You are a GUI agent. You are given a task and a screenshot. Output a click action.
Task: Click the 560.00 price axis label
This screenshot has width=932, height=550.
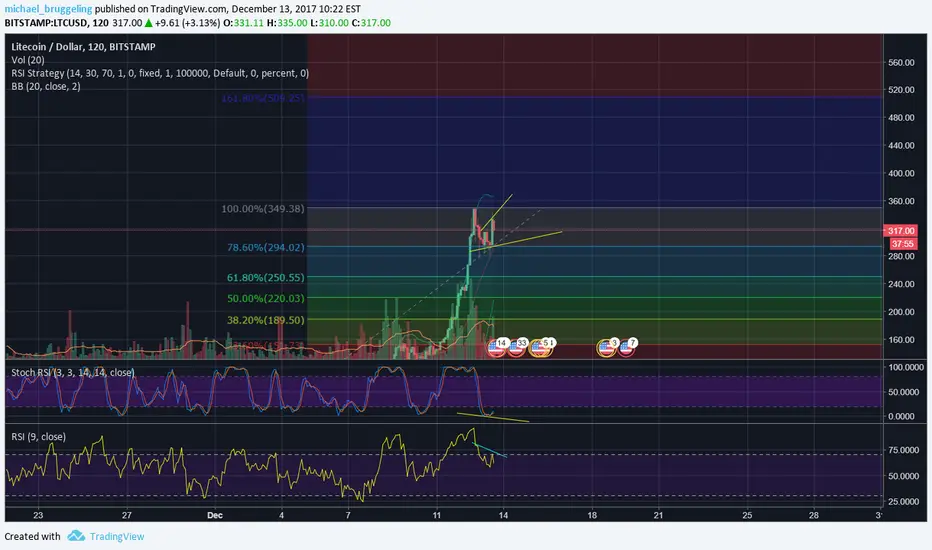(x=901, y=62)
